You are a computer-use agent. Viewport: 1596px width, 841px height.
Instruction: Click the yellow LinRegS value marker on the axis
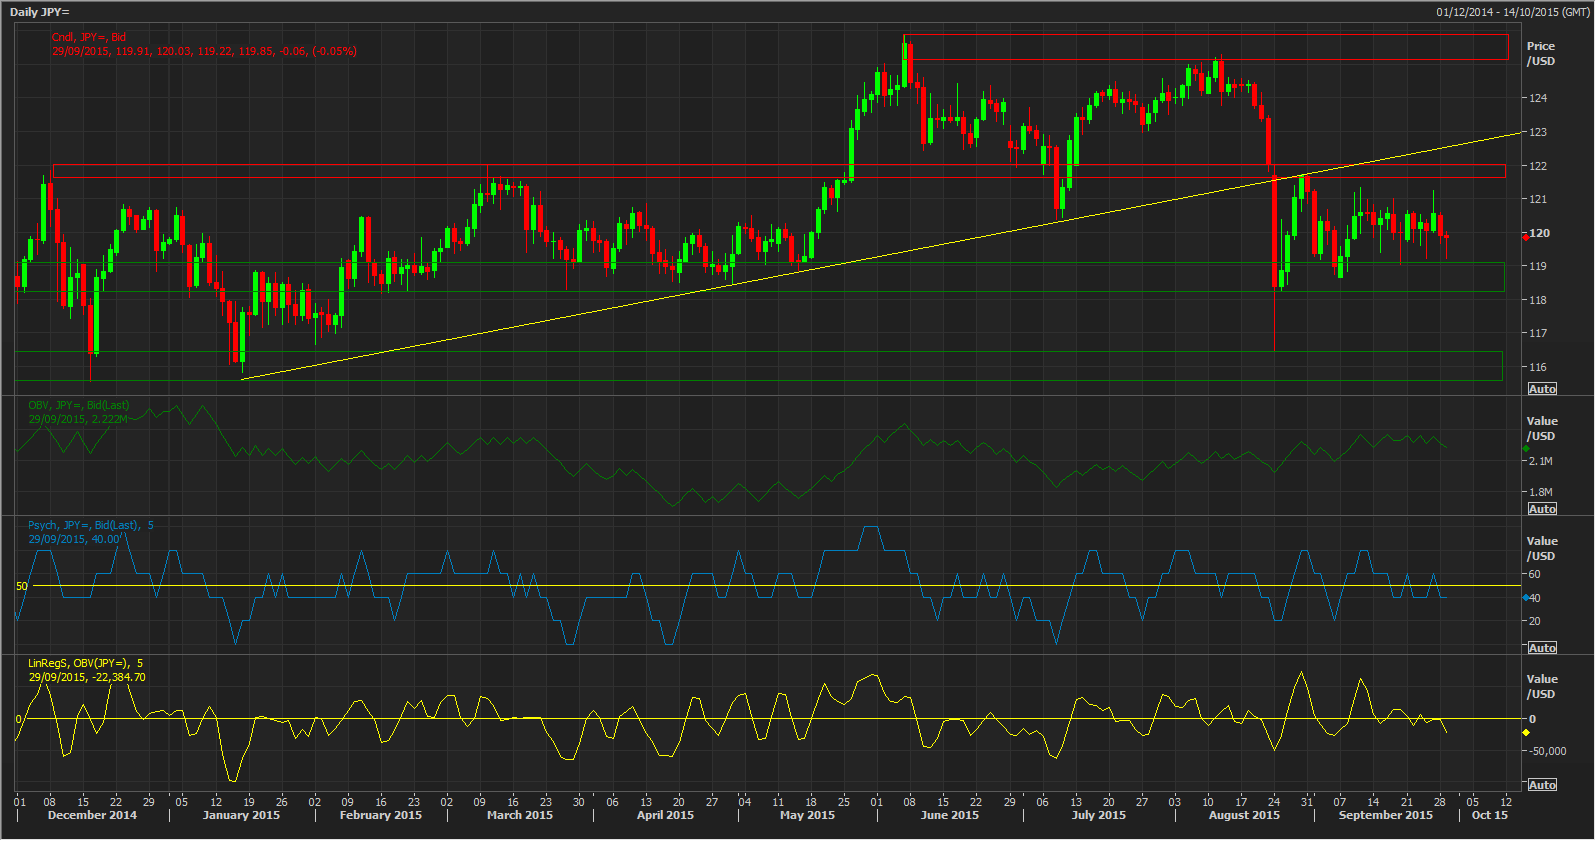[1526, 733]
